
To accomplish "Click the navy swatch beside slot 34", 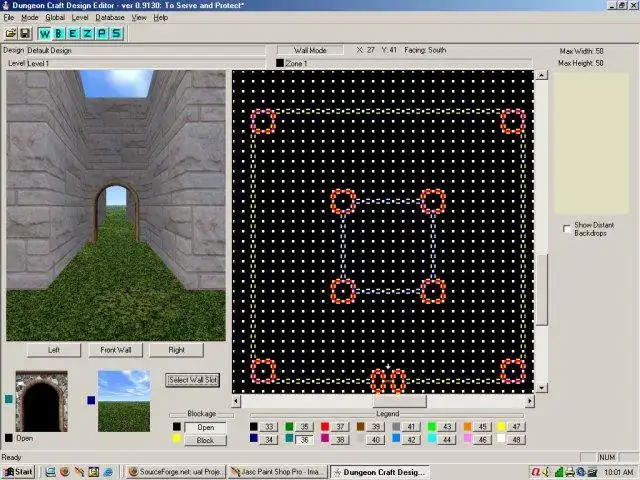I will [253, 438].
